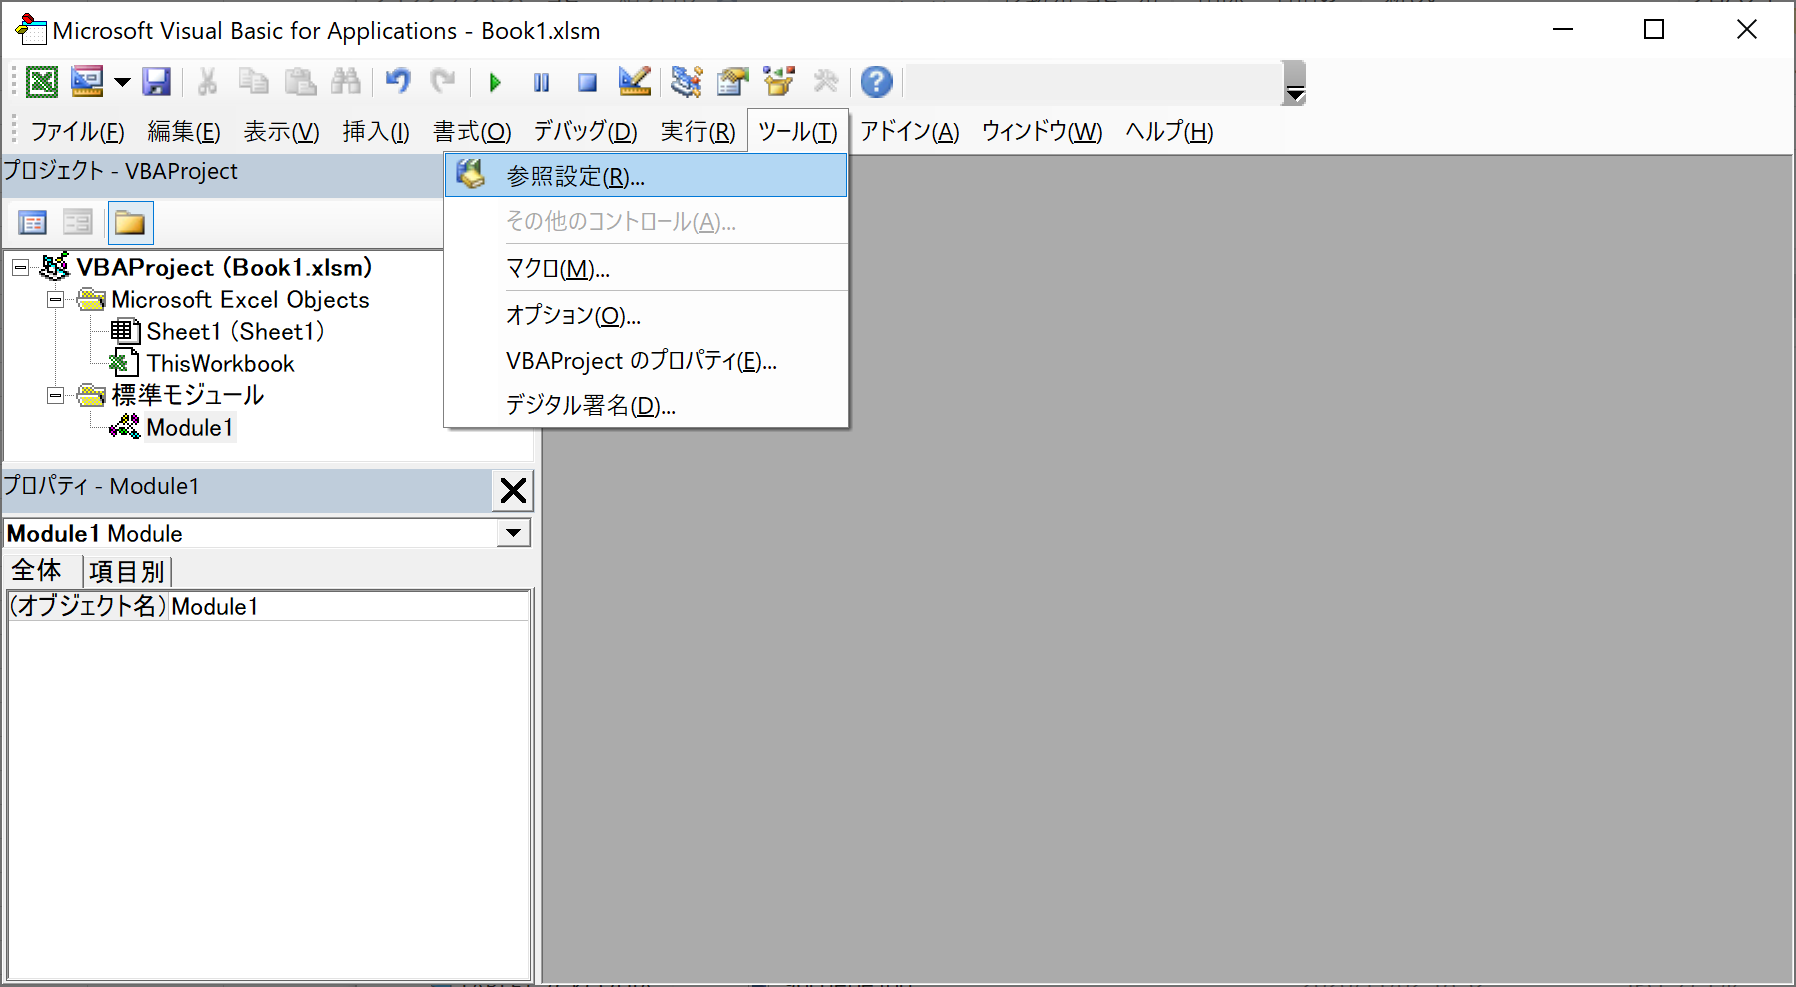
Task: Collapse the 標準モジュール folder
Action: coord(56,396)
